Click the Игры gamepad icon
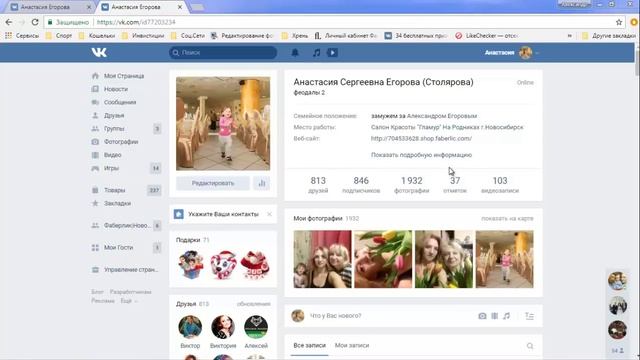This screenshot has width=640, height=360. [95, 168]
